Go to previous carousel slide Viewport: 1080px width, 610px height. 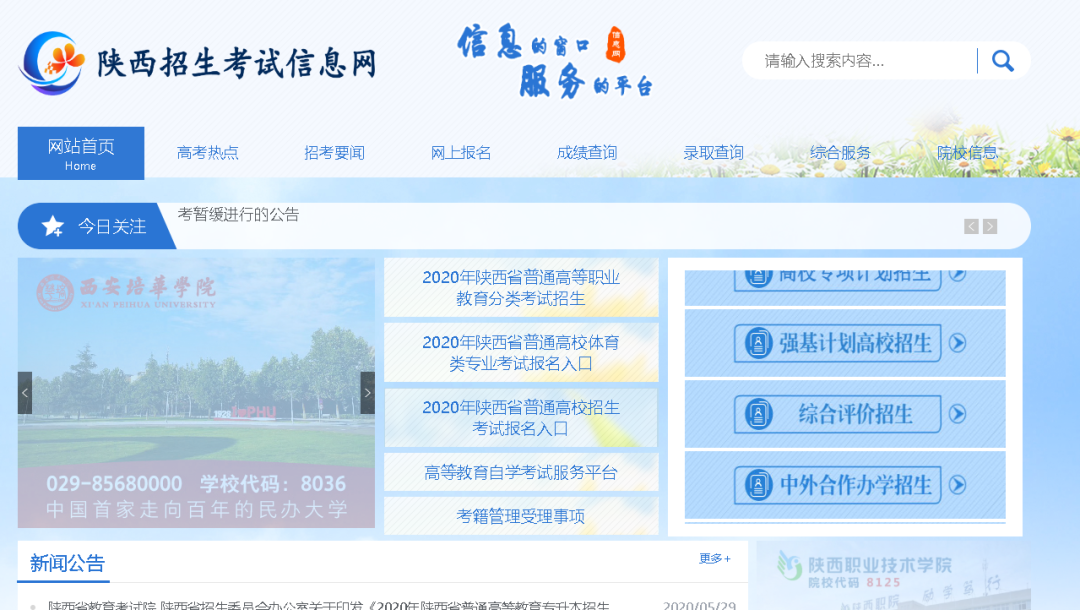(x=25, y=393)
